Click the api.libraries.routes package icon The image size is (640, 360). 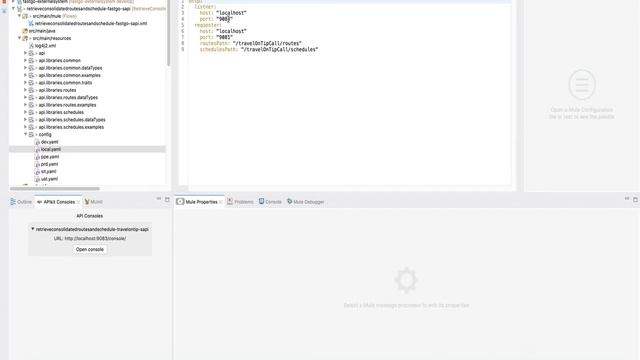pos(31,90)
